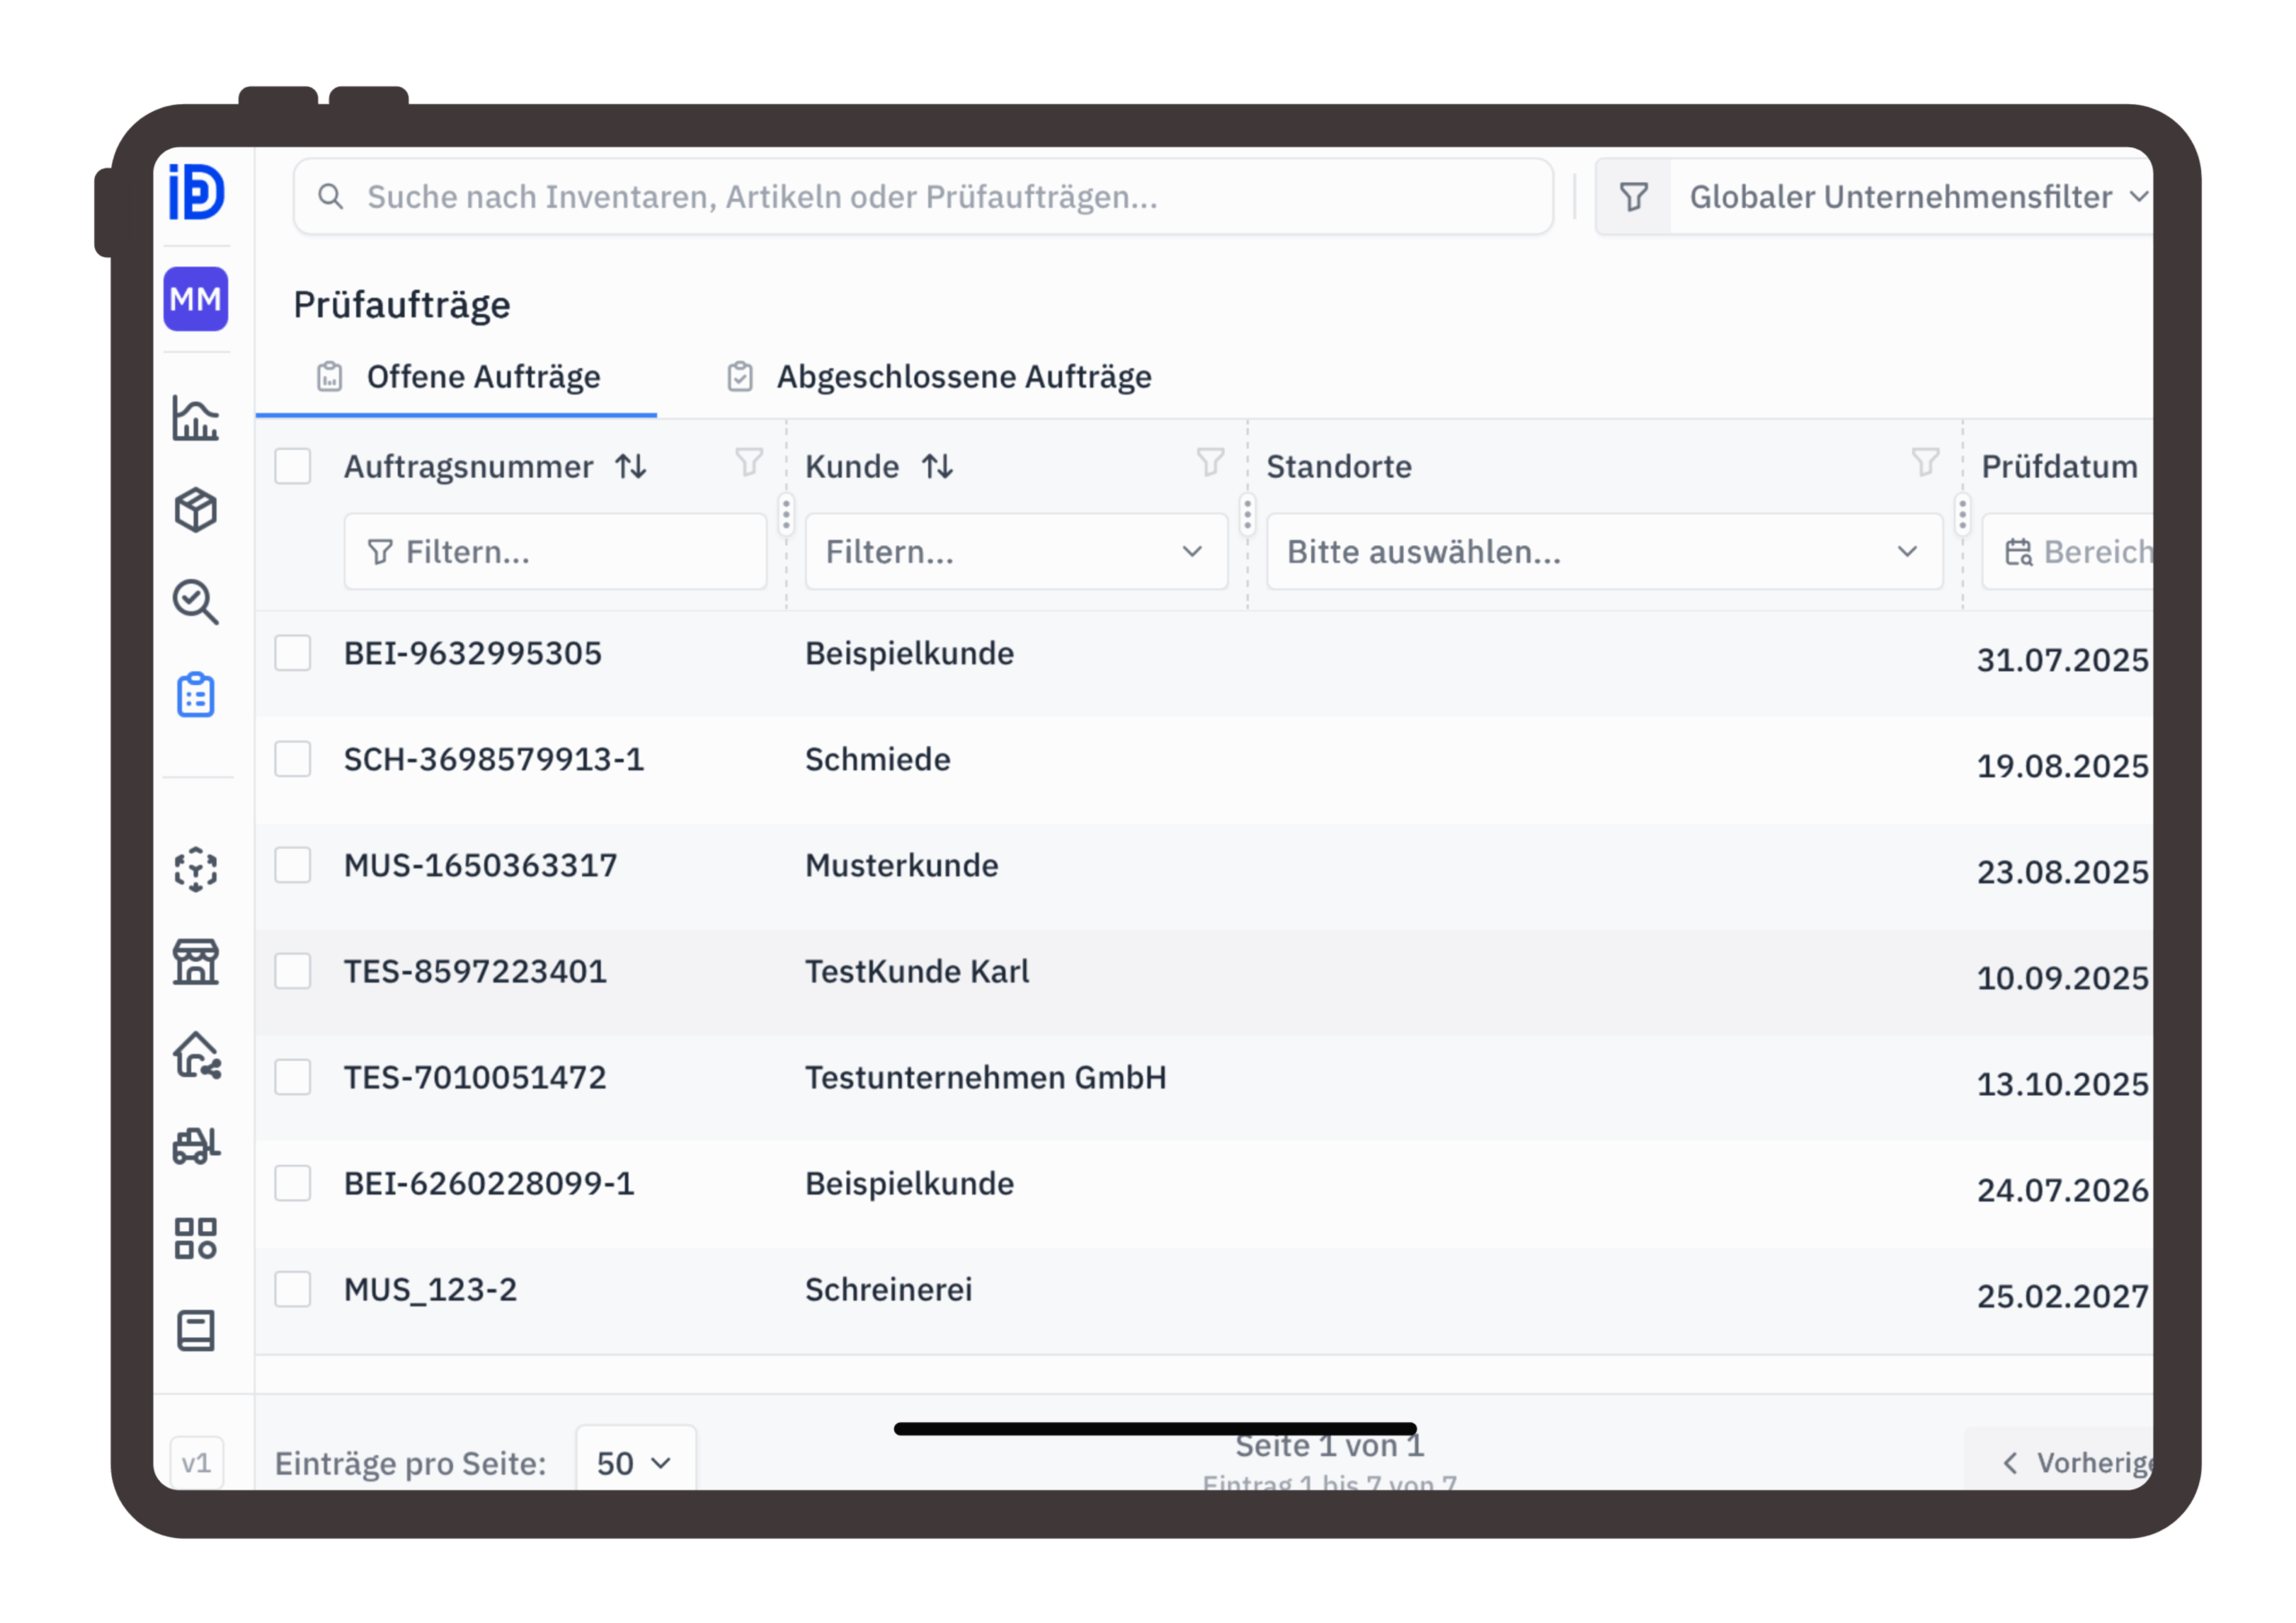Open the dashed cube scan sidebar icon

click(196, 870)
